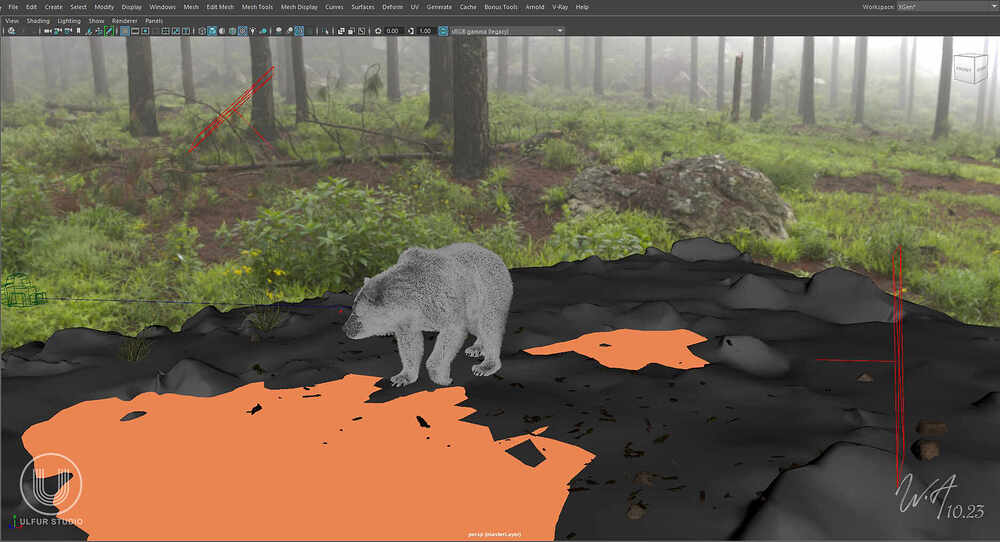
Task: Click the Motion Blur icon
Action: pos(290,31)
